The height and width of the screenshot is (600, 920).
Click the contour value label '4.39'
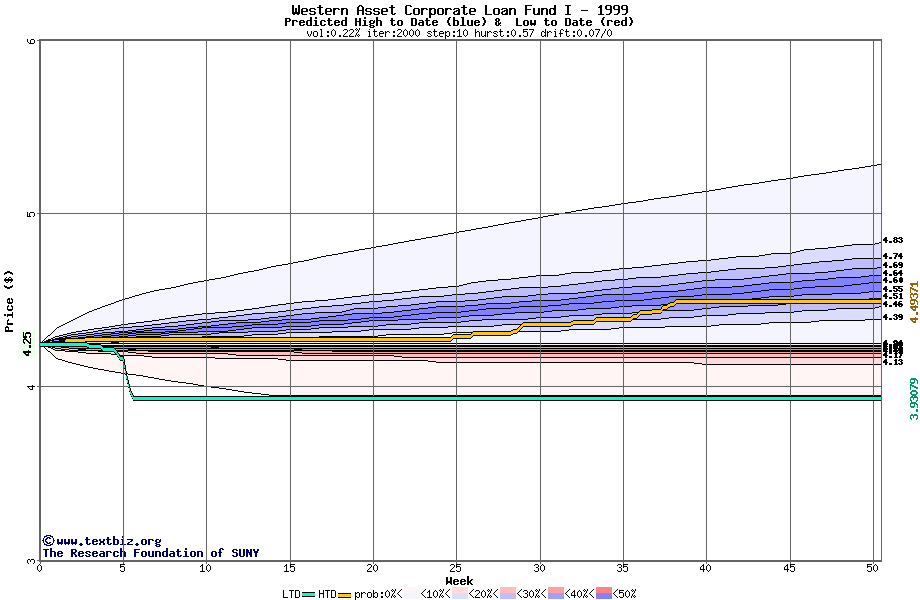pos(893,317)
